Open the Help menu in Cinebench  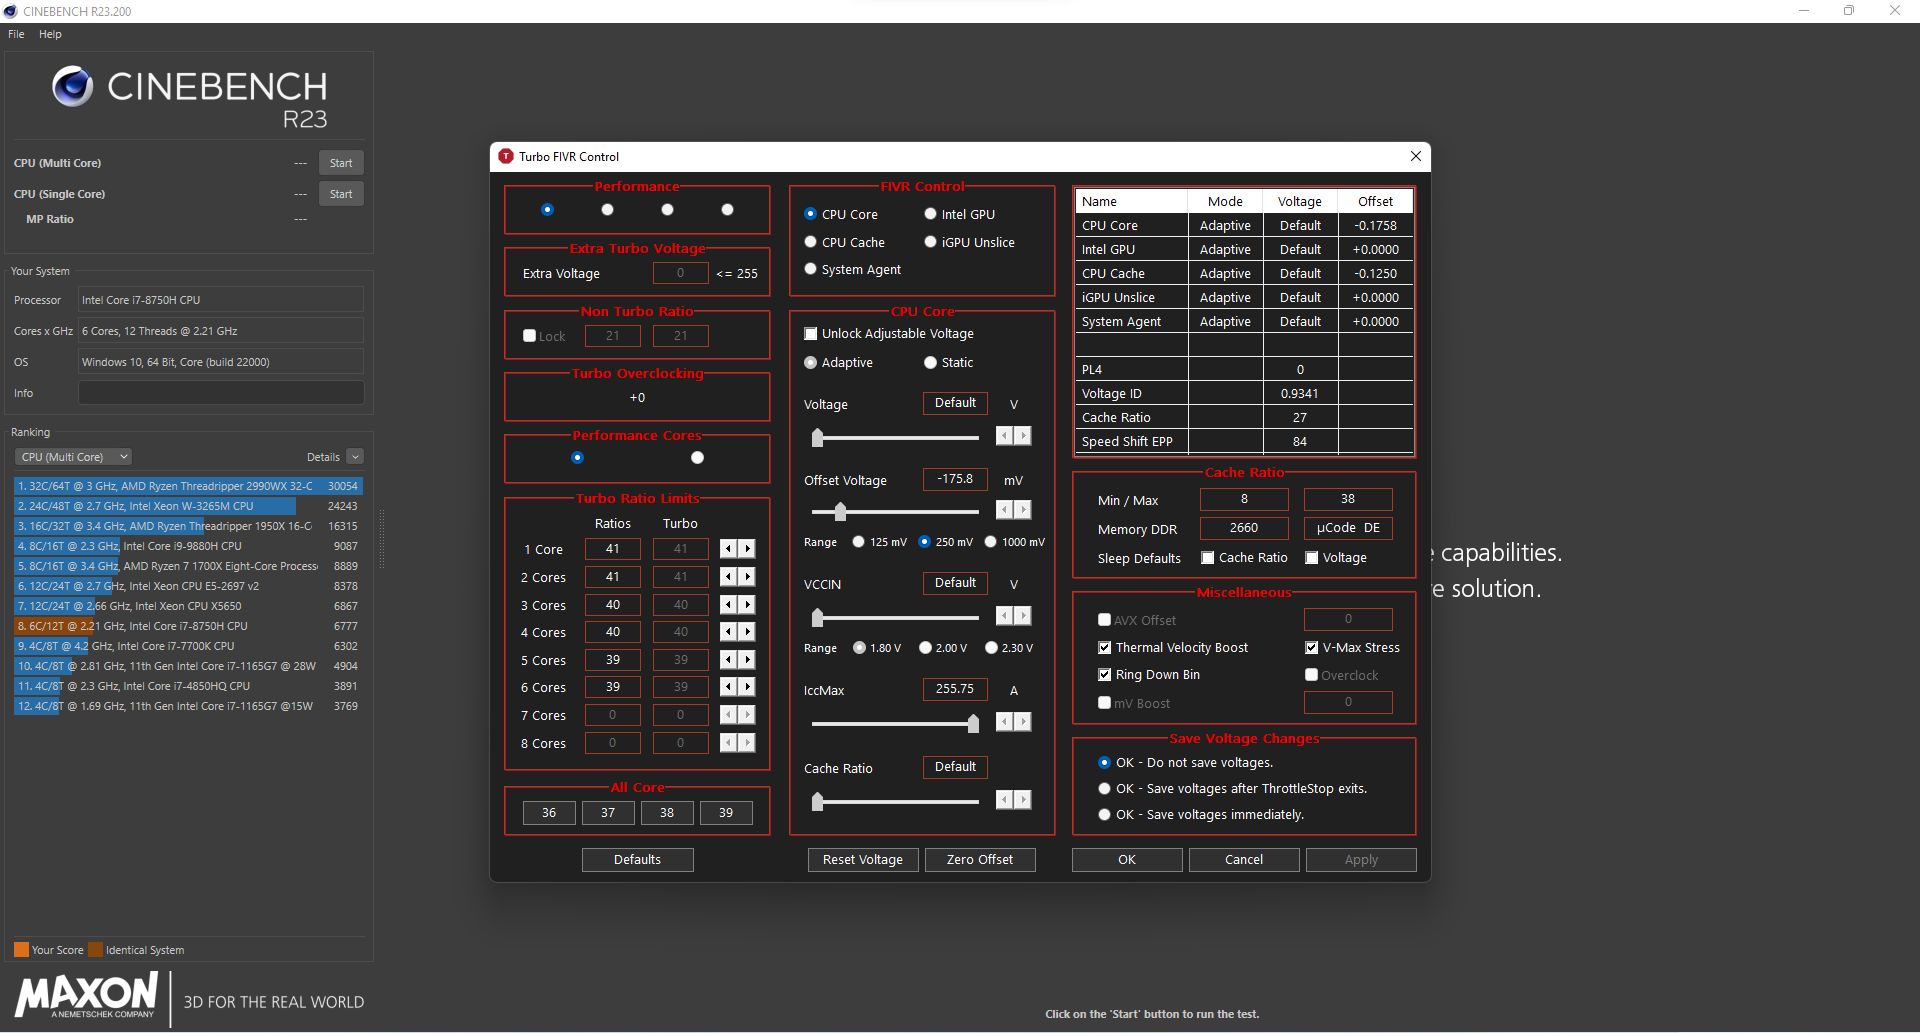[x=50, y=34]
